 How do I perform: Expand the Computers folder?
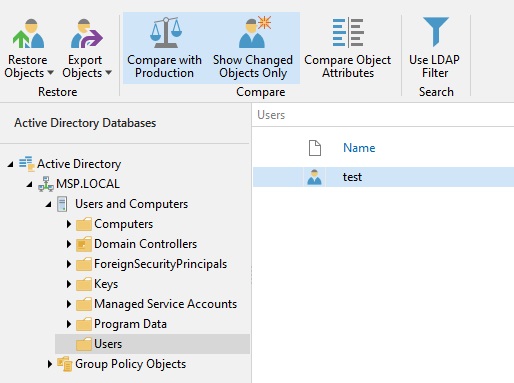tap(69, 224)
